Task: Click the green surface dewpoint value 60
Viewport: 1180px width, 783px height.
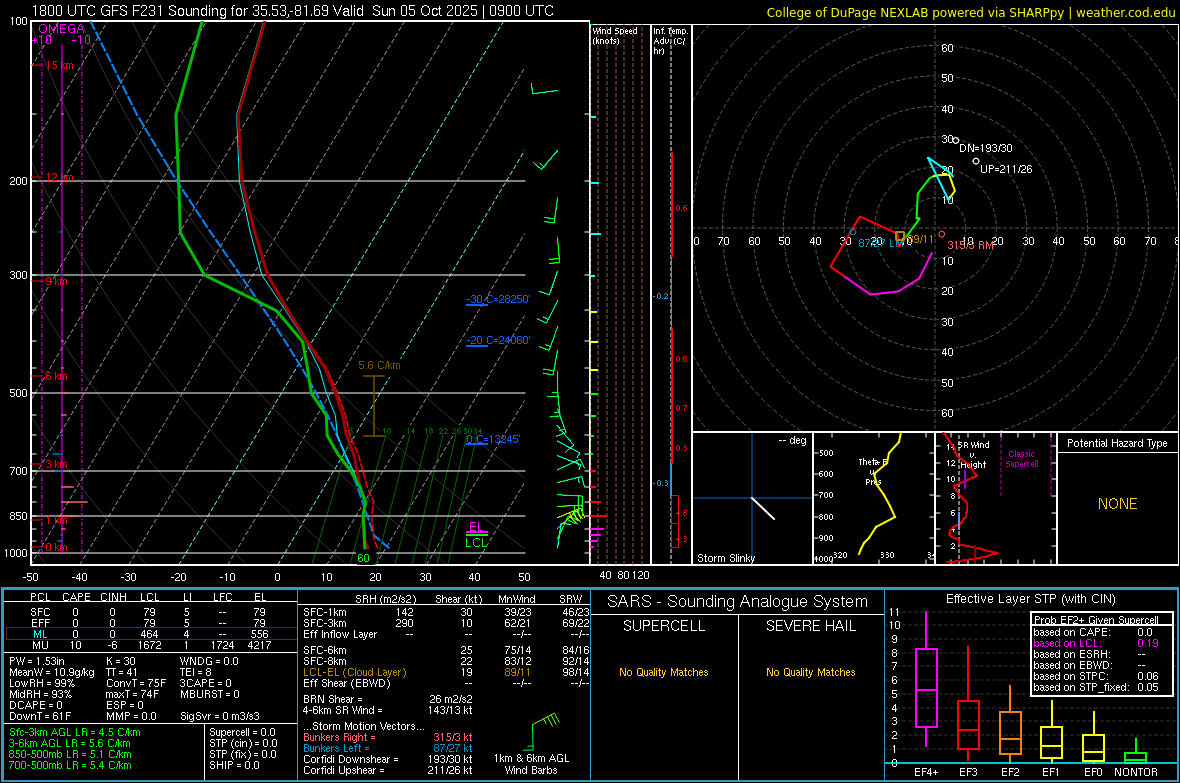Action: coord(363,559)
